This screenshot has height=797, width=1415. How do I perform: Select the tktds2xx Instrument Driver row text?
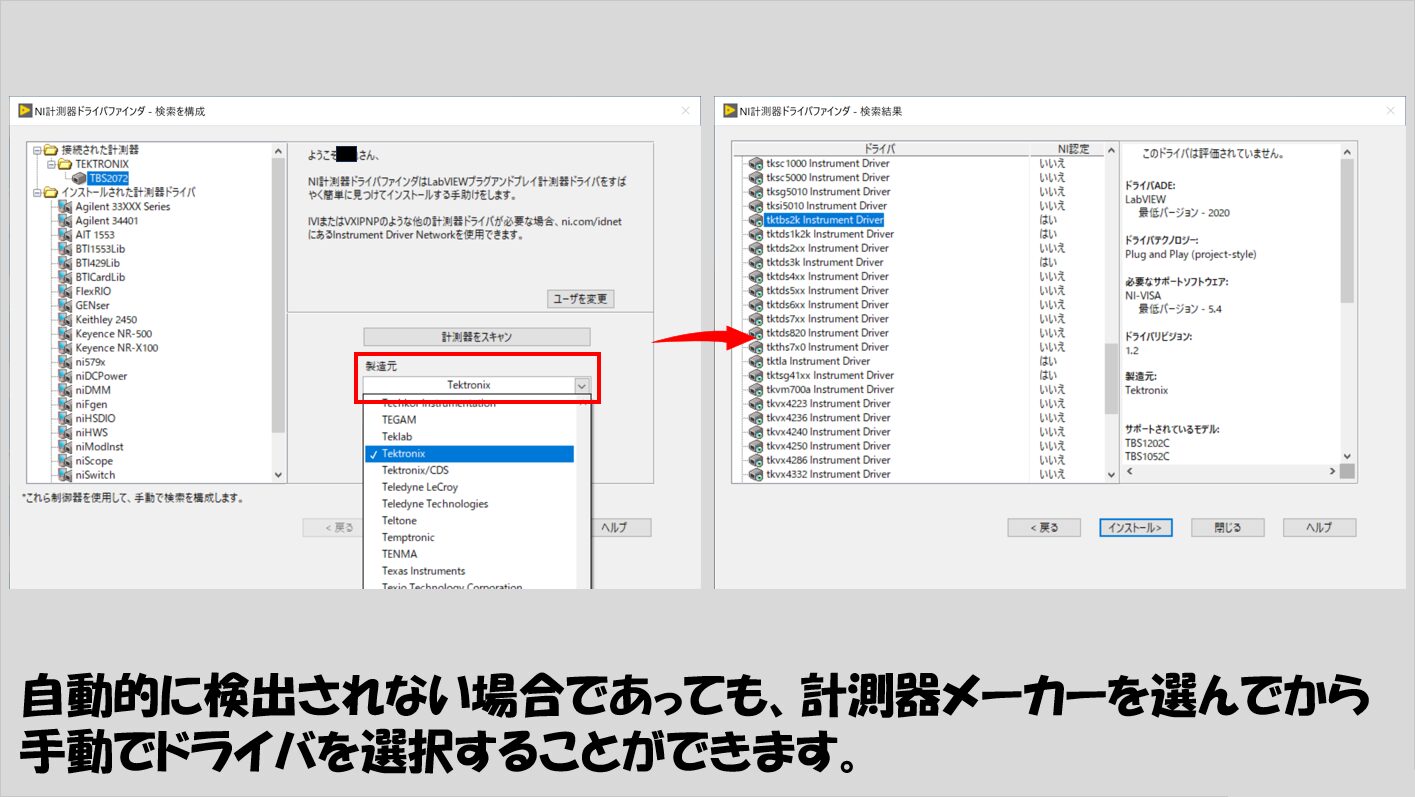pos(827,248)
